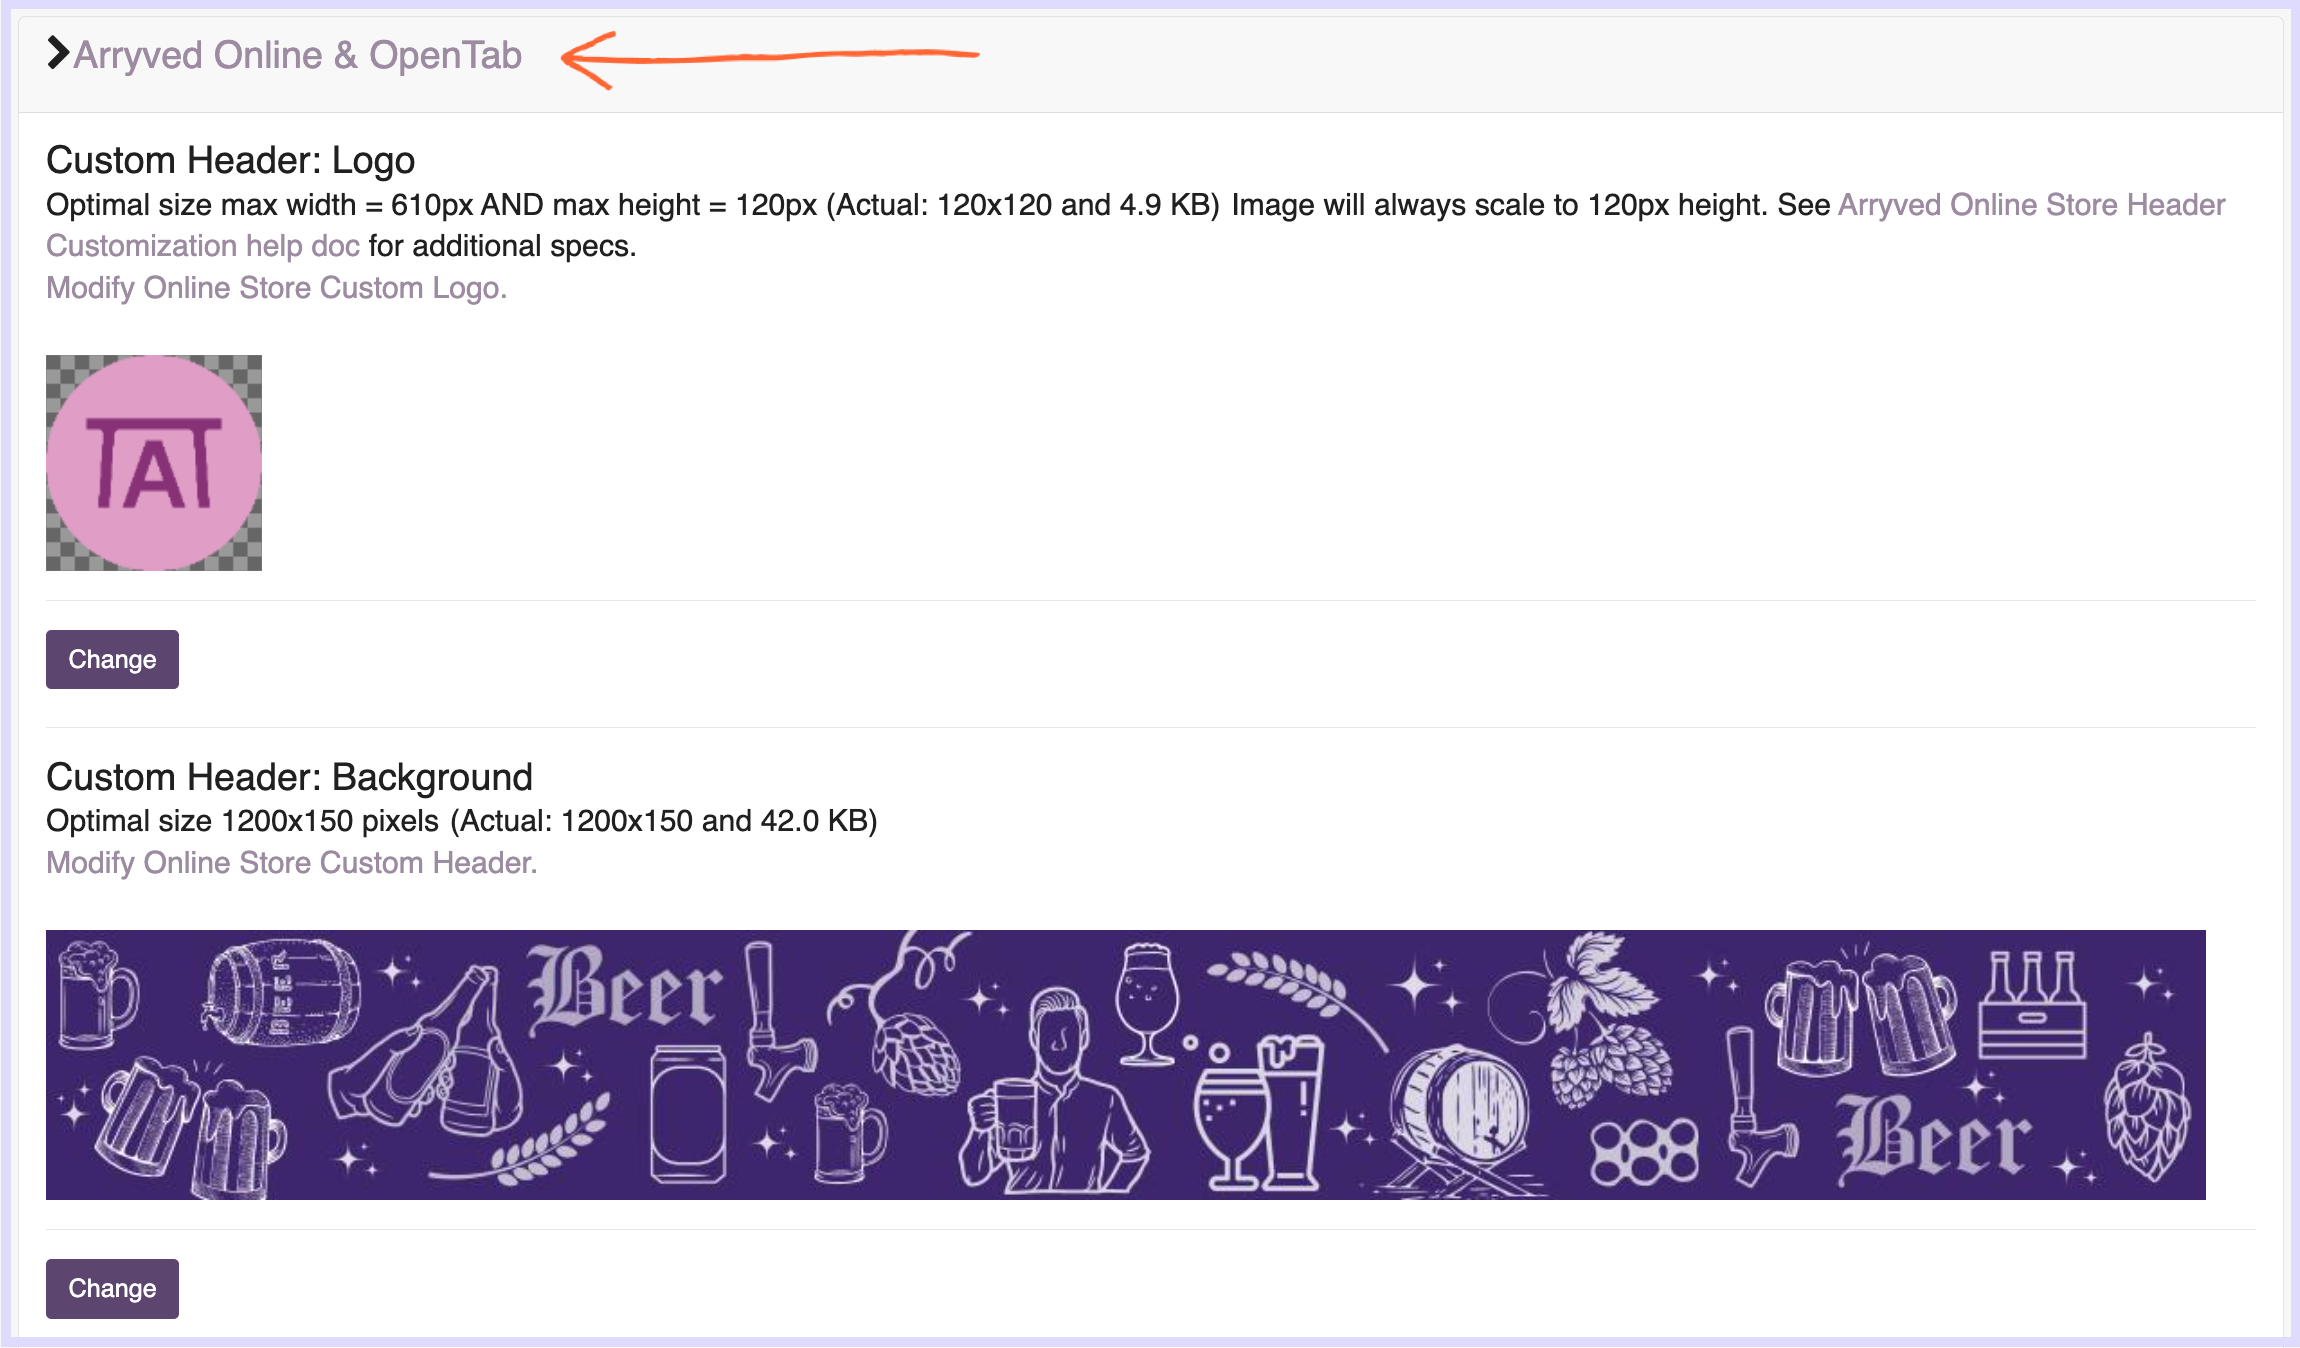This screenshot has height=1348, width=2300.
Task: Click the pink TAT logo thumbnail
Action: pyautogui.click(x=154, y=463)
